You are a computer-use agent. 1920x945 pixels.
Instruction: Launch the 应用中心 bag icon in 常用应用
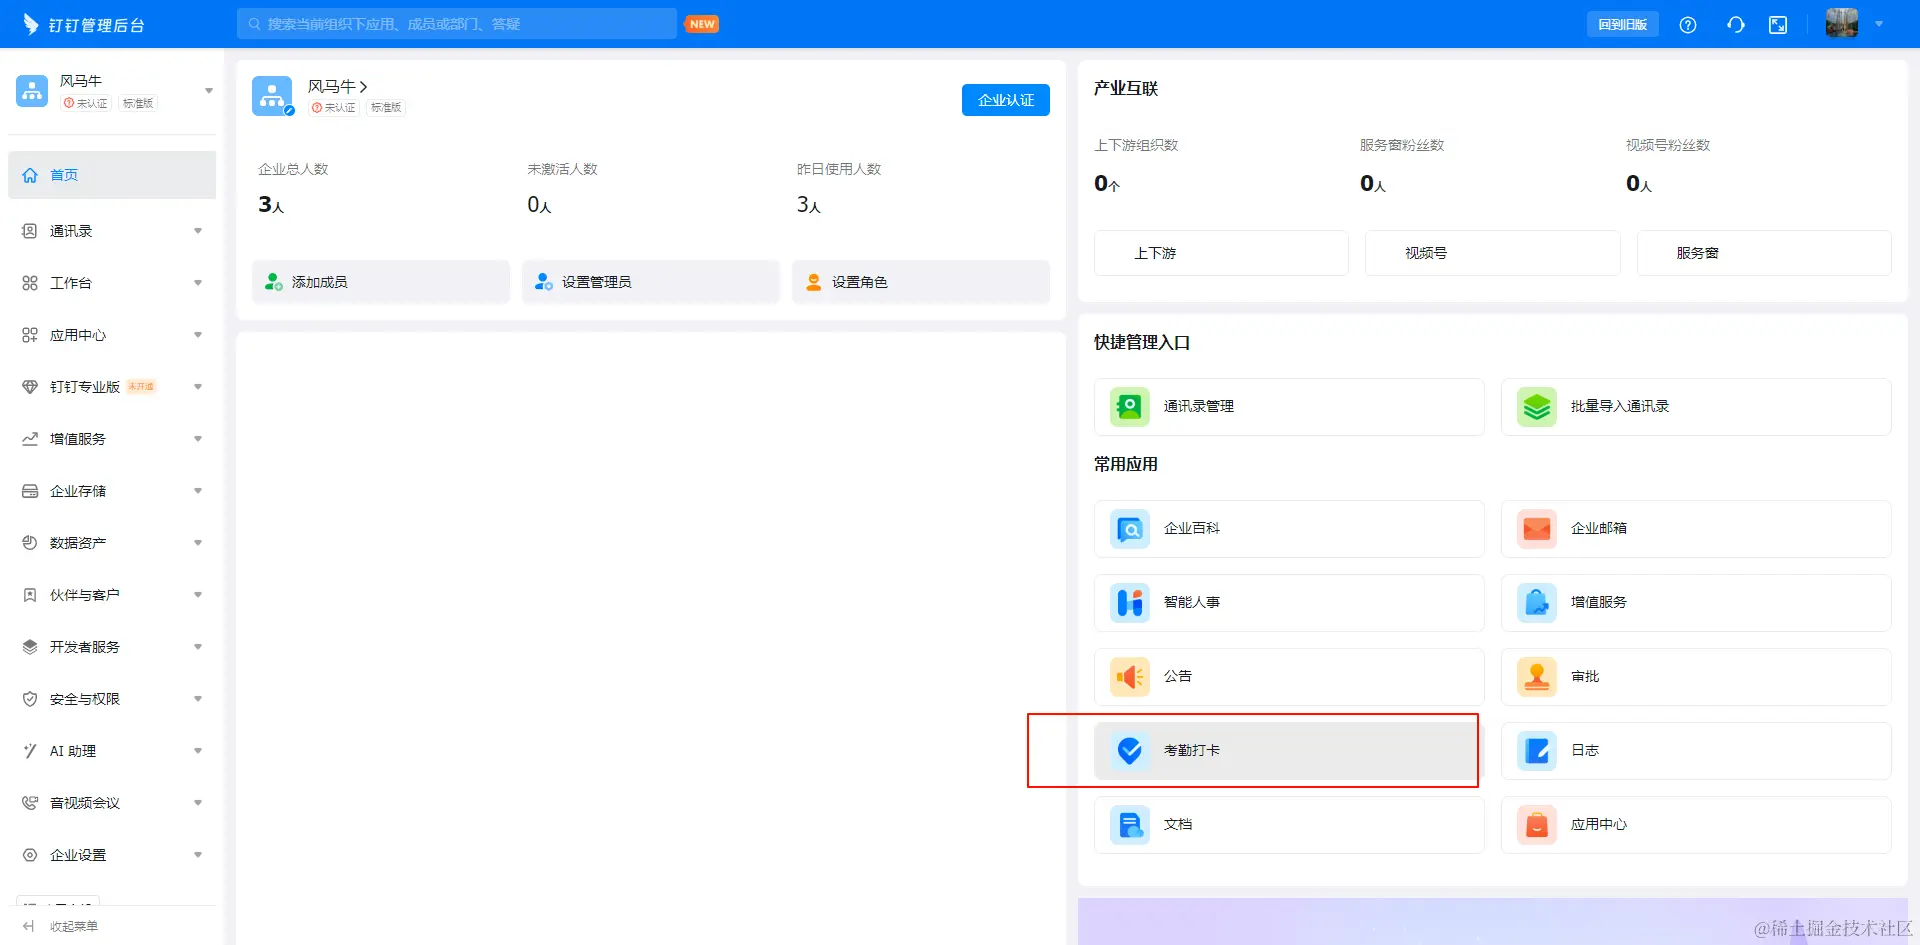[1537, 825]
